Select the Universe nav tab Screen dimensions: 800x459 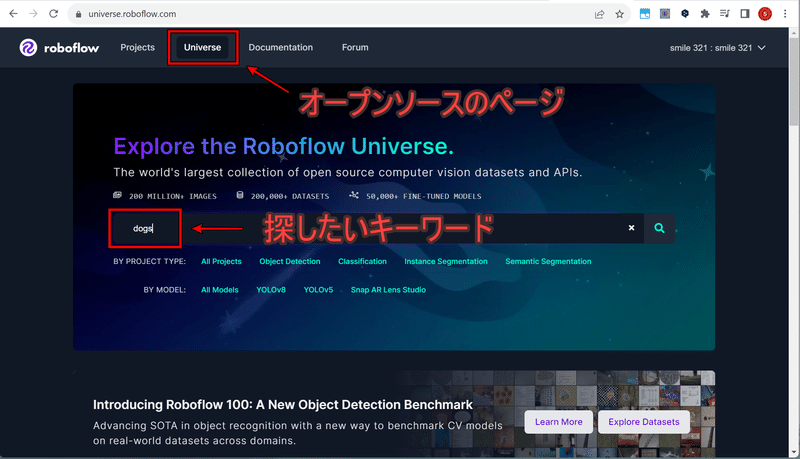coord(203,47)
